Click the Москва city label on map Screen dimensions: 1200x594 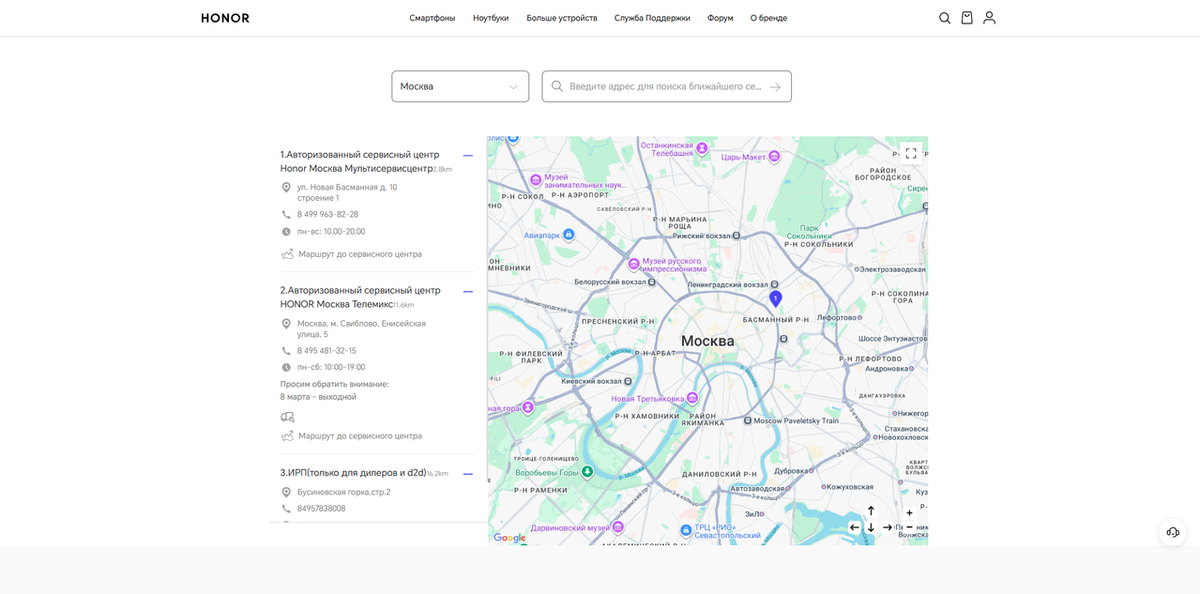pyautogui.click(x=708, y=341)
